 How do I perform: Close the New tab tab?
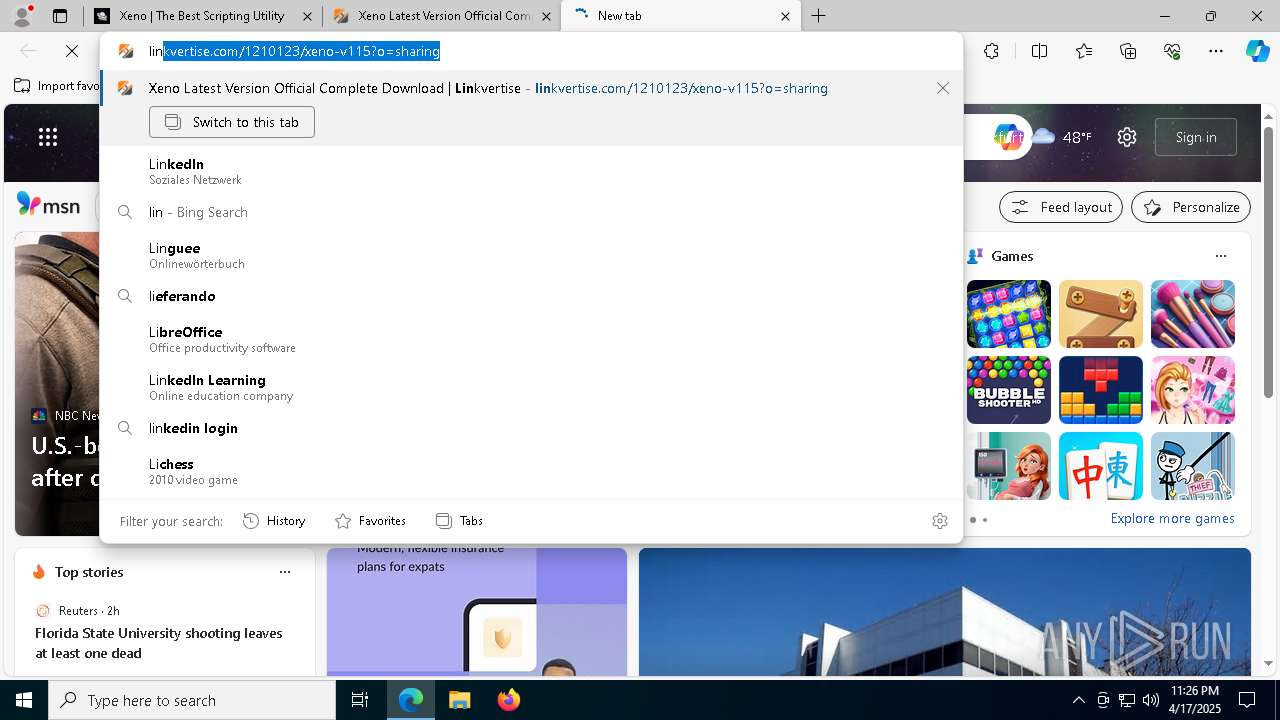pos(785,16)
